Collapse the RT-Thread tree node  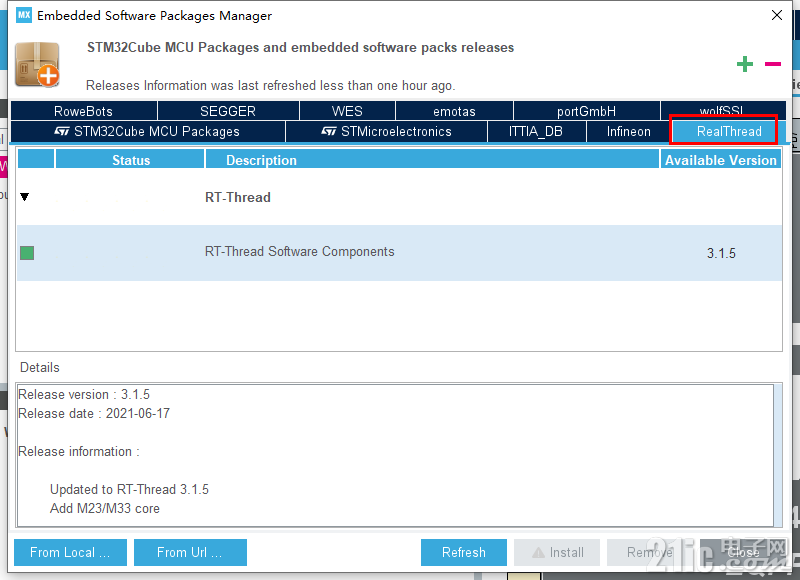click(x=24, y=197)
